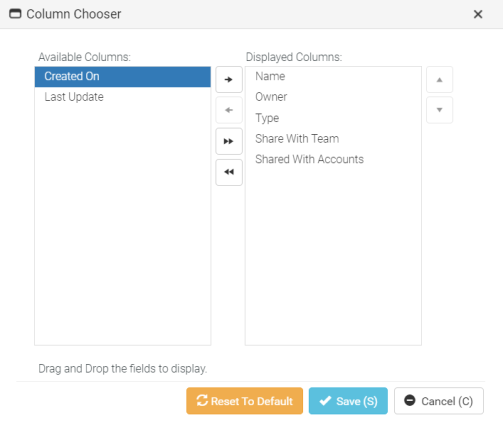Click the single left arrow button
503x447 pixels.
[x=229, y=110]
